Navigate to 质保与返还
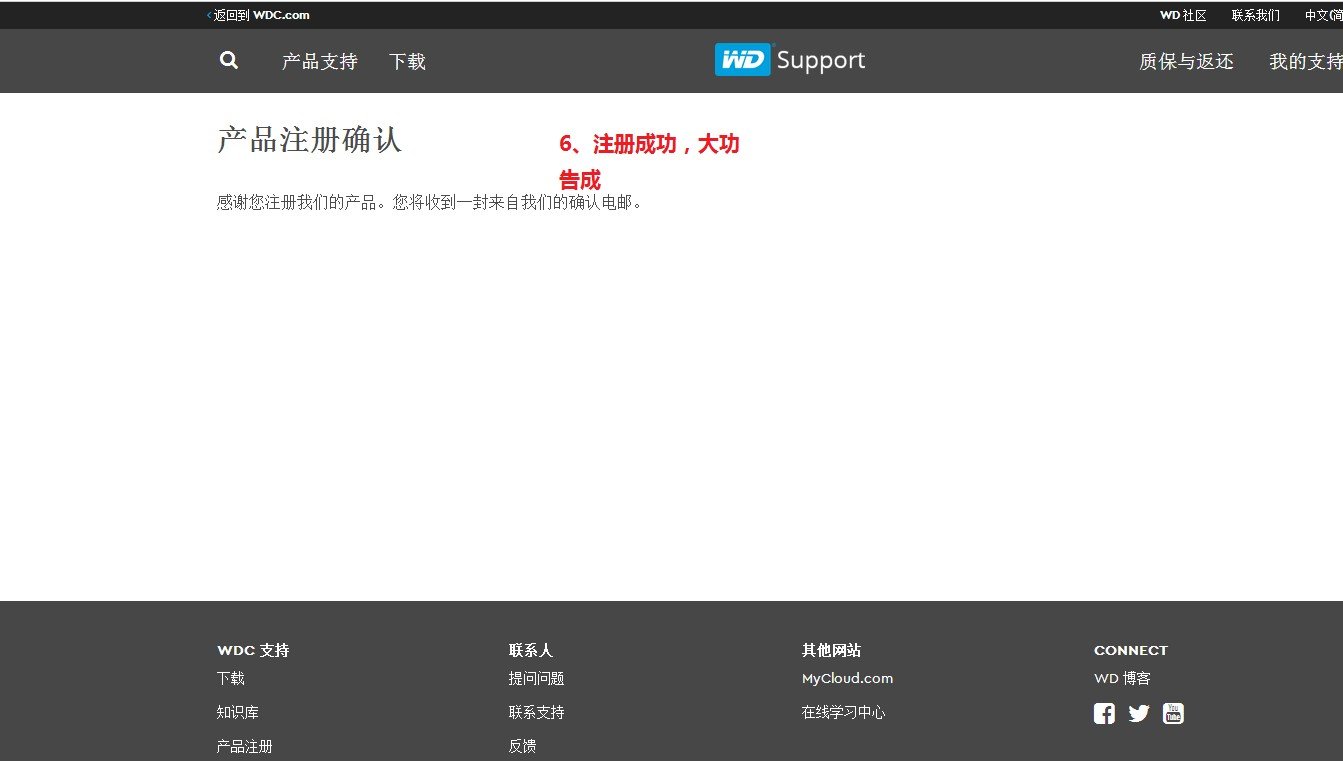The height and width of the screenshot is (761, 1343). pyautogui.click(x=1185, y=61)
